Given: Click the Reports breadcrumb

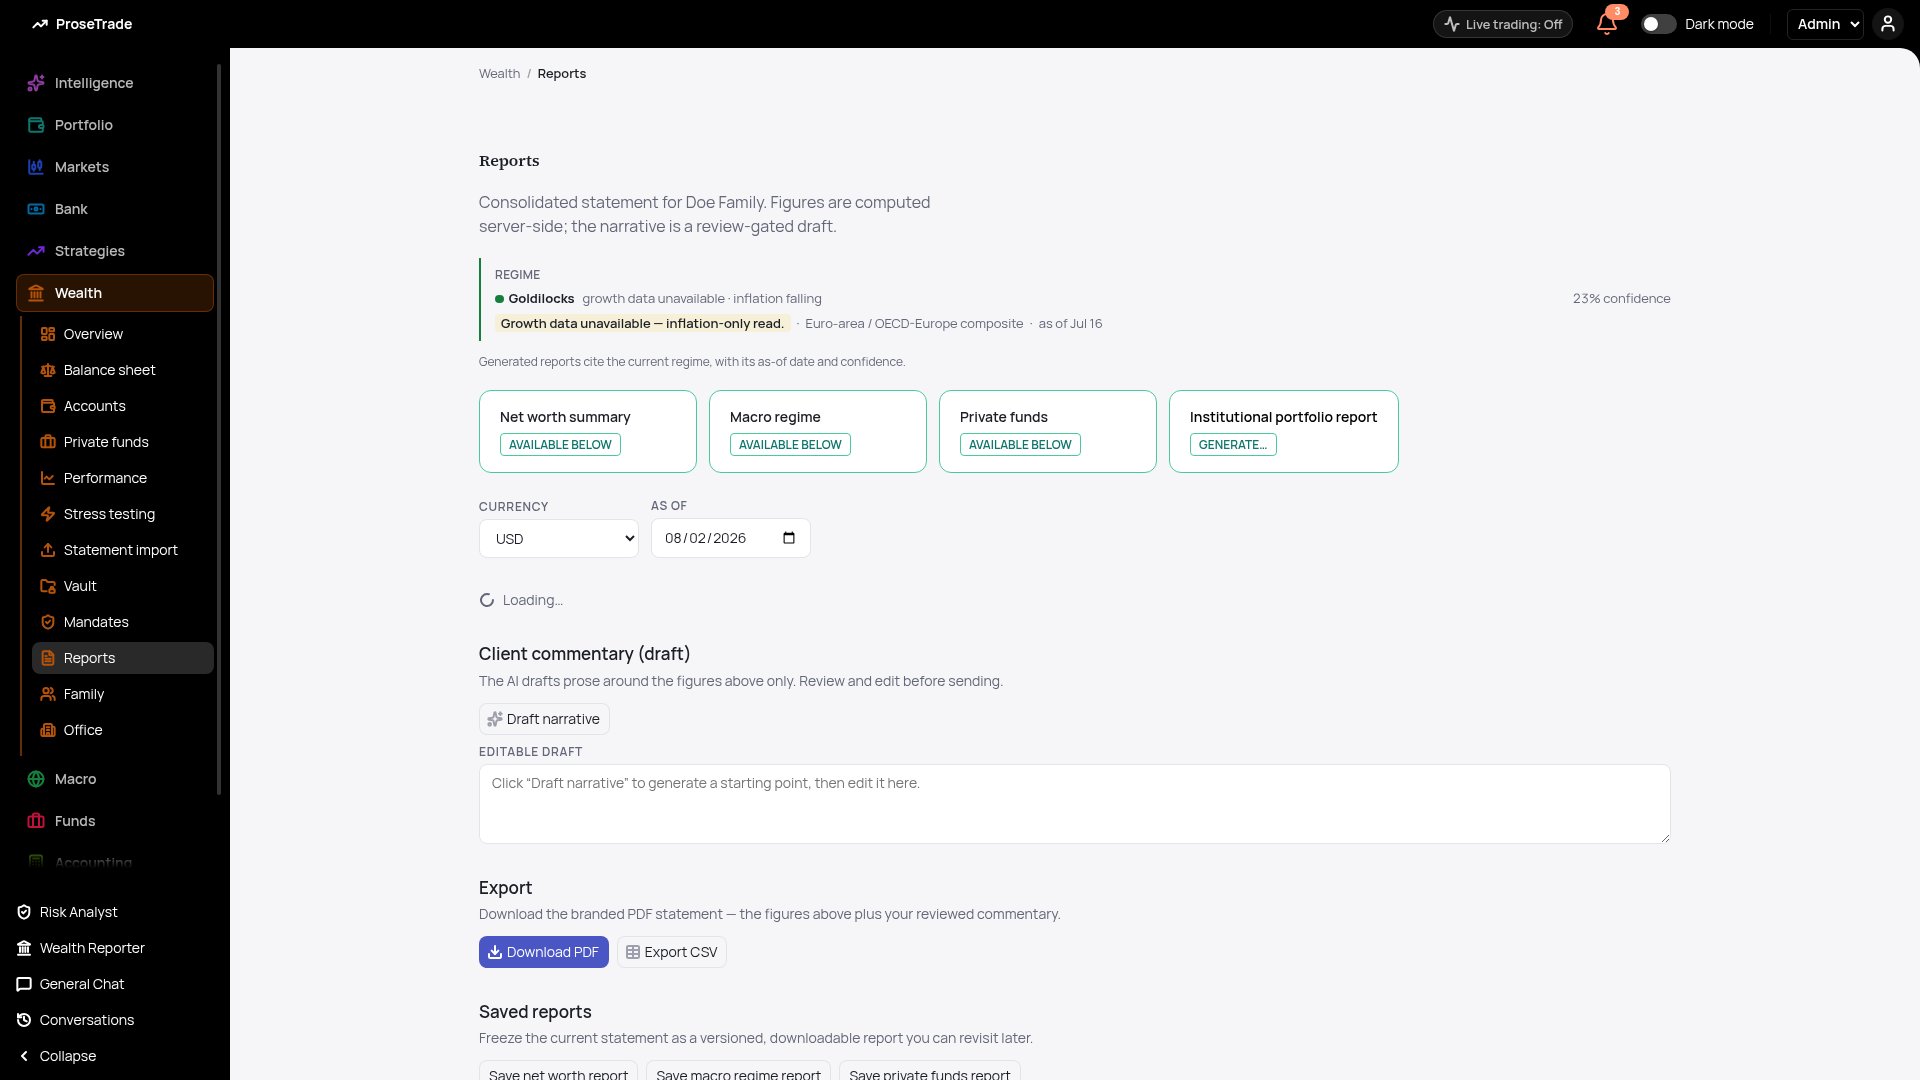Looking at the screenshot, I should (562, 74).
